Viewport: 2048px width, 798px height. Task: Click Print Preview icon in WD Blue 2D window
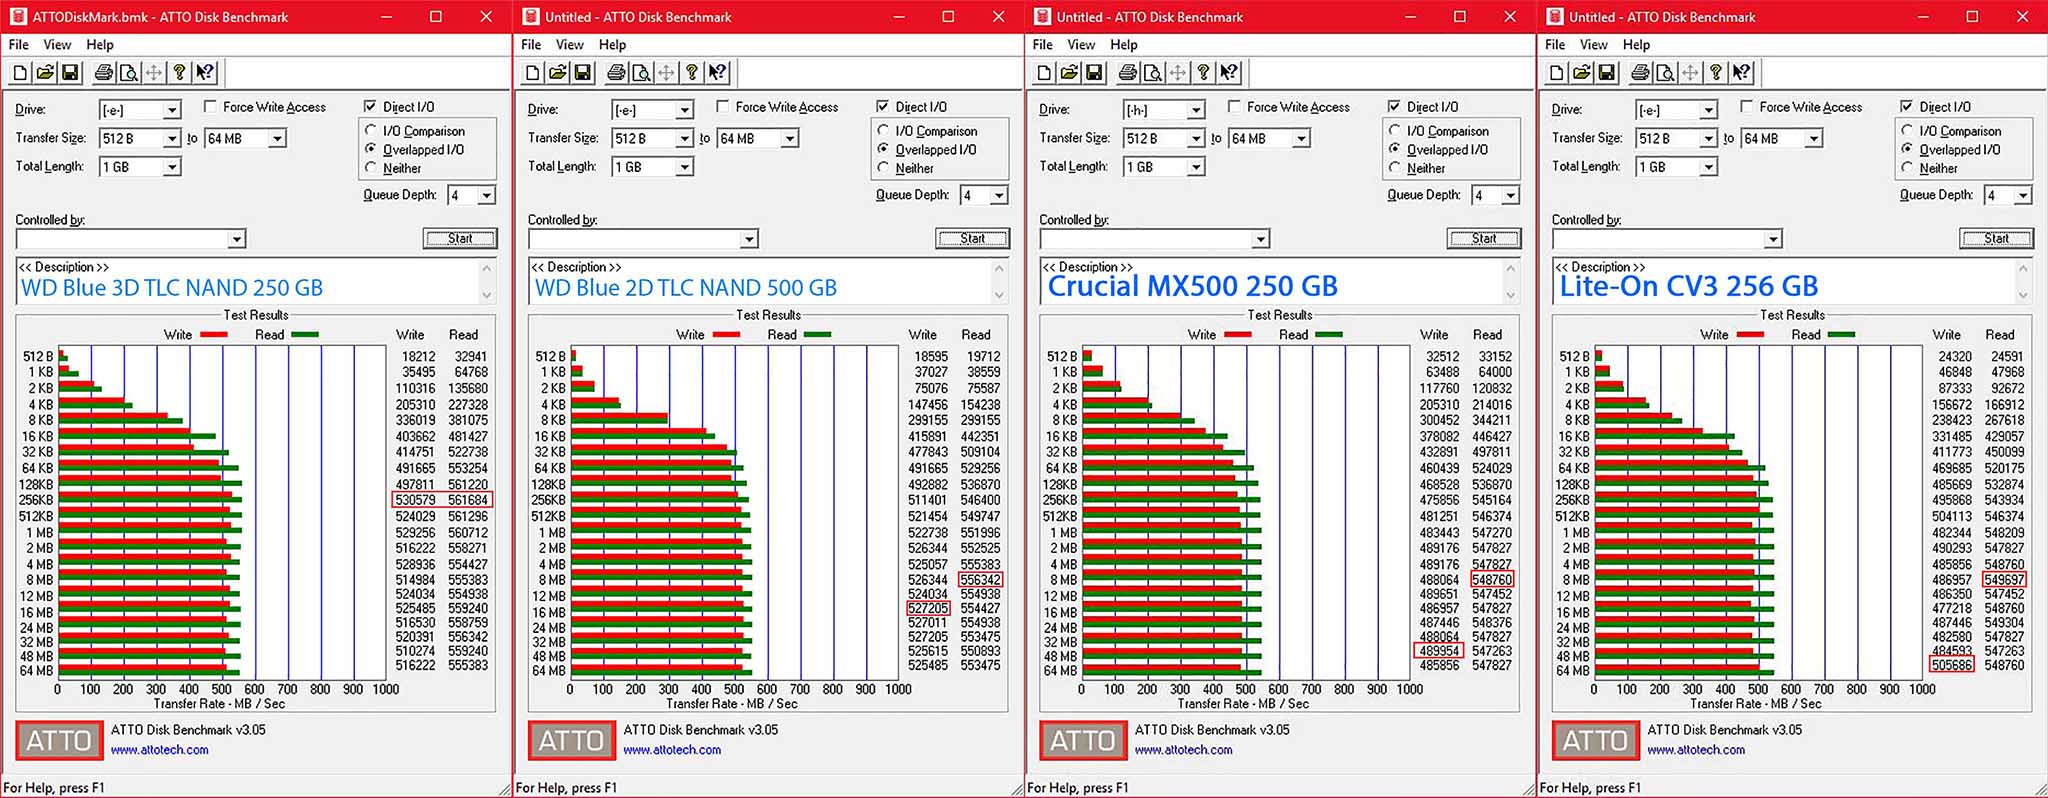(x=641, y=72)
